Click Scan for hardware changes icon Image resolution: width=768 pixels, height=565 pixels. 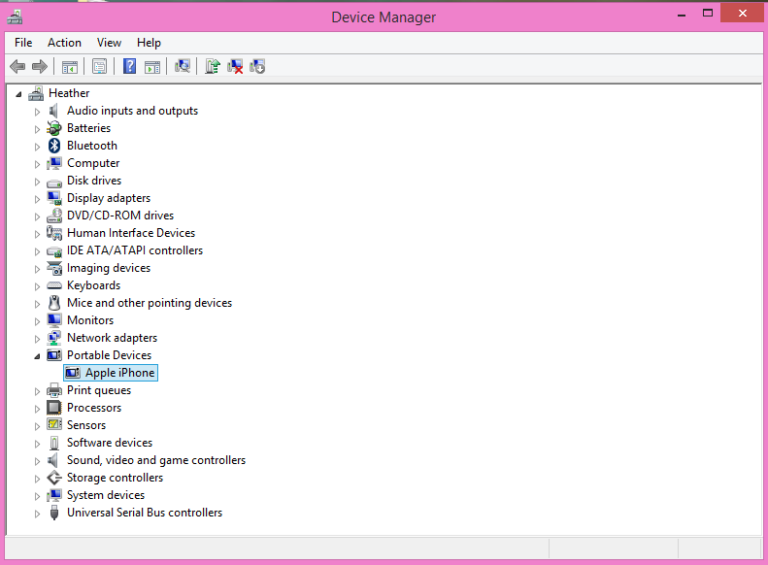pos(182,67)
